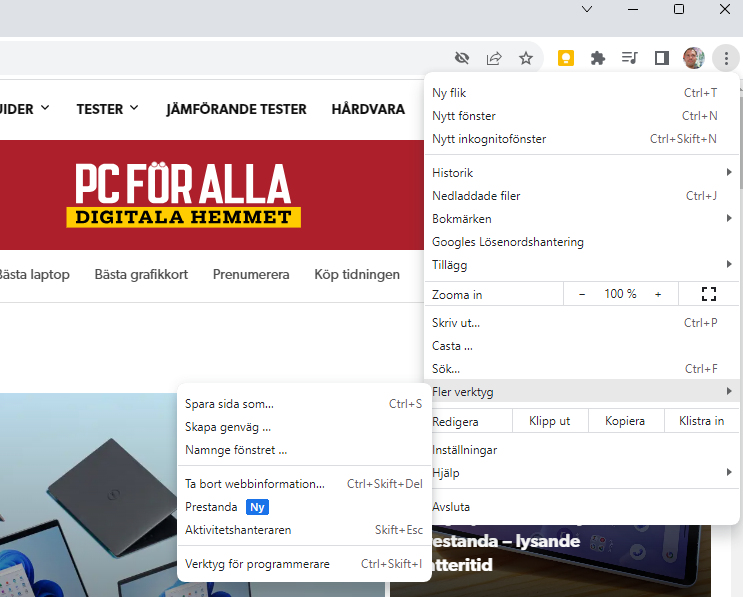
Task: Choose Casta ... from the menu
Action: (x=581, y=346)
